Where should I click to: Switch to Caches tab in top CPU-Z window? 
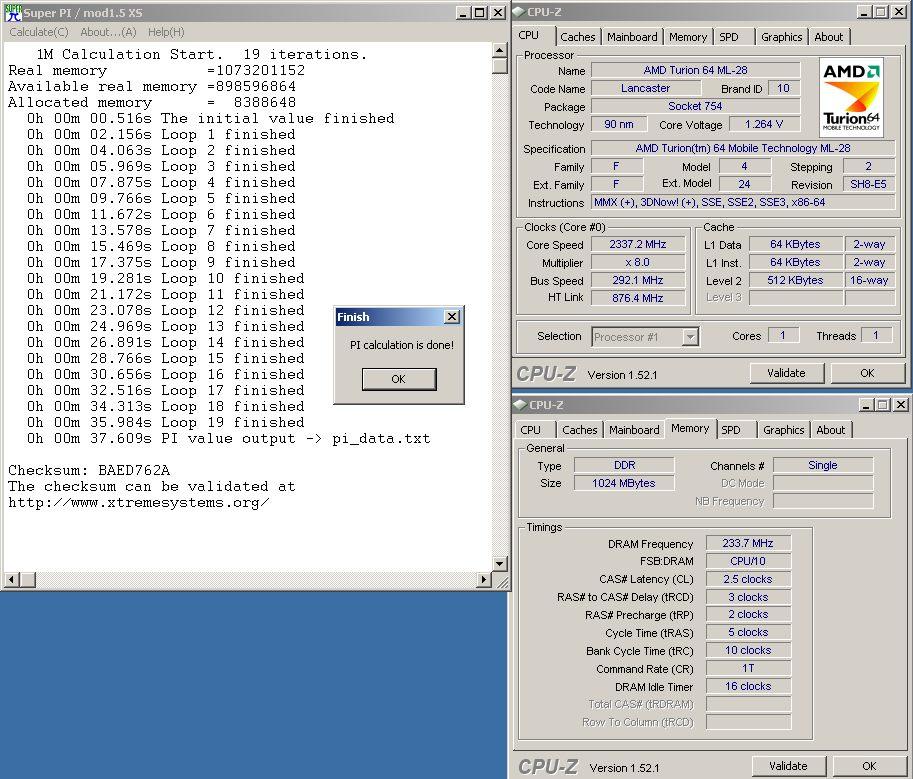click(578, 37)
